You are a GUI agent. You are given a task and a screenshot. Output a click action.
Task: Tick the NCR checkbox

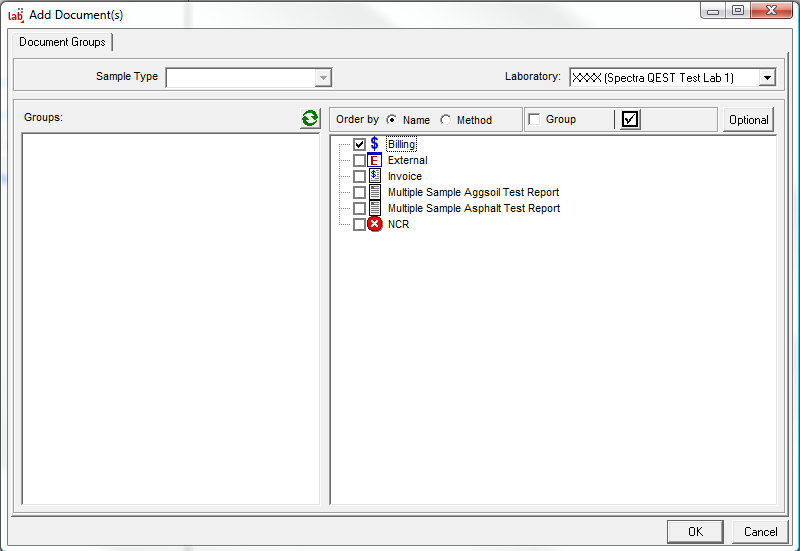[359, 224]
